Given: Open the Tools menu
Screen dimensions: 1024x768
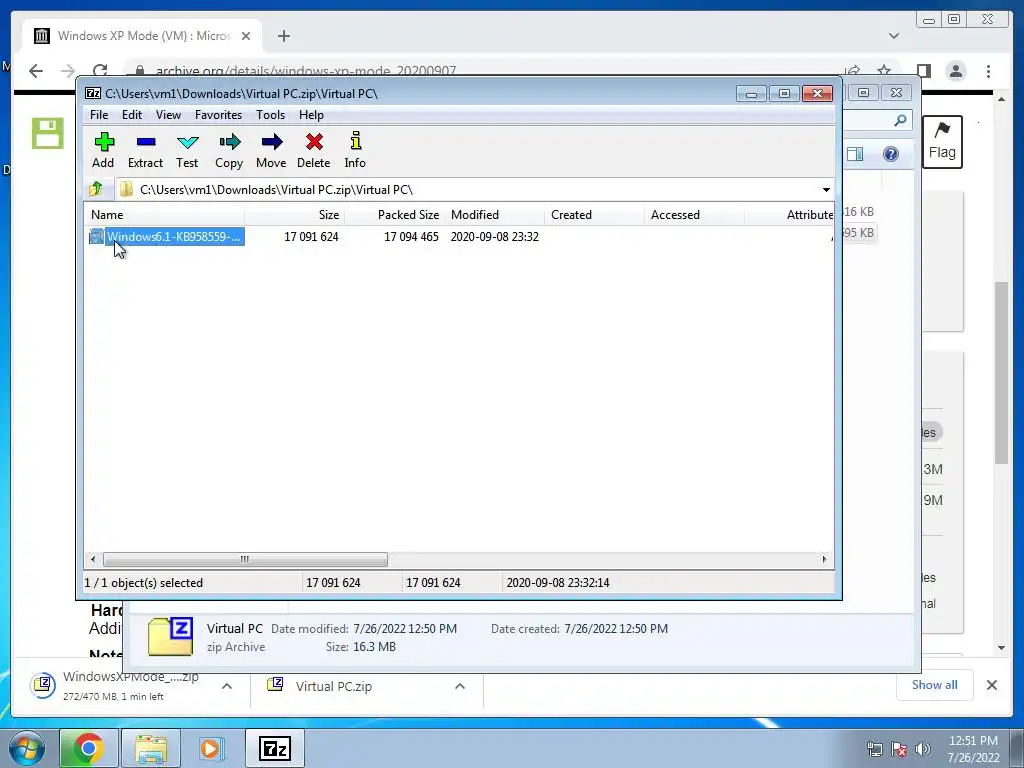Looking at the screenshot, I should 270,115.
